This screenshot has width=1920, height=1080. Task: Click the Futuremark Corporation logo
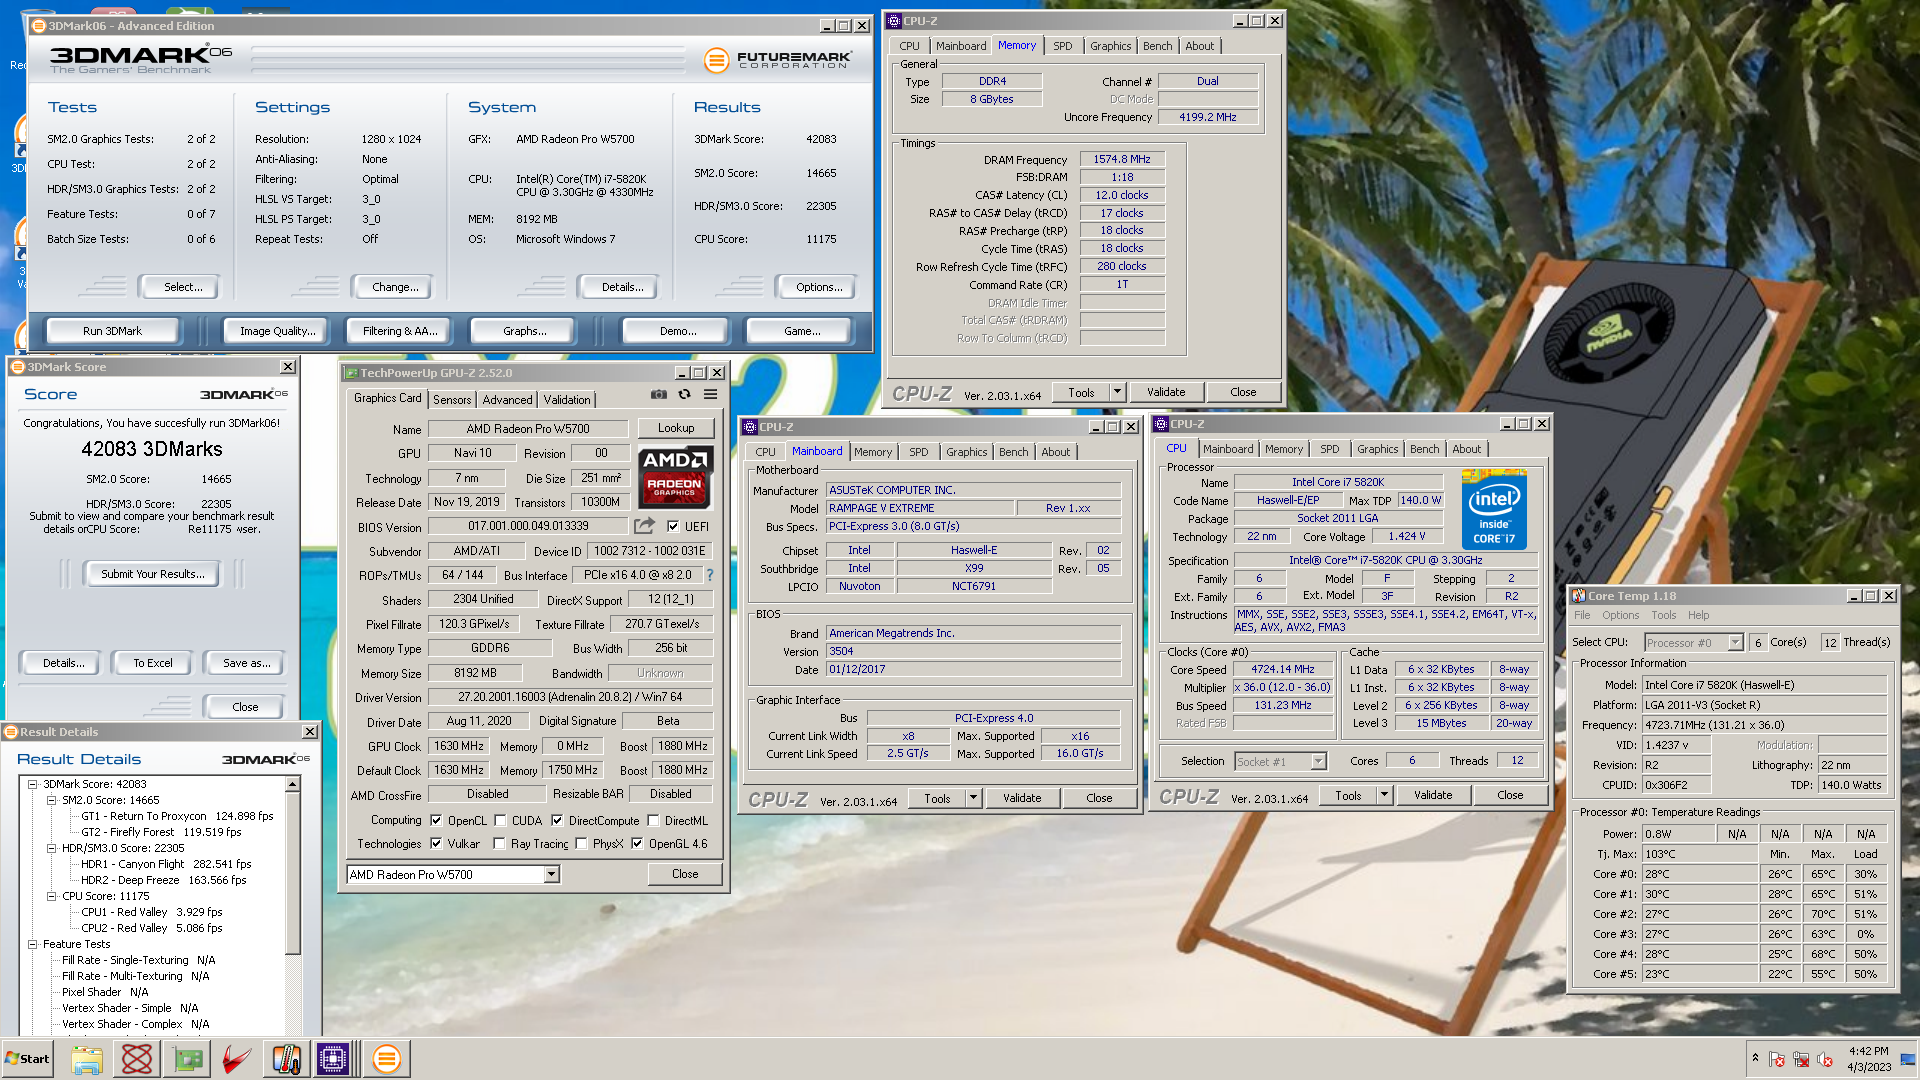point(777,60)
